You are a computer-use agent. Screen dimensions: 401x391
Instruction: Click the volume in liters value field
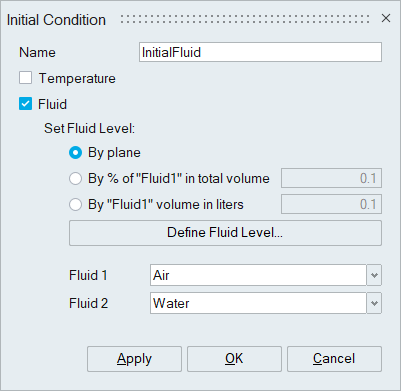click(331, 204)
